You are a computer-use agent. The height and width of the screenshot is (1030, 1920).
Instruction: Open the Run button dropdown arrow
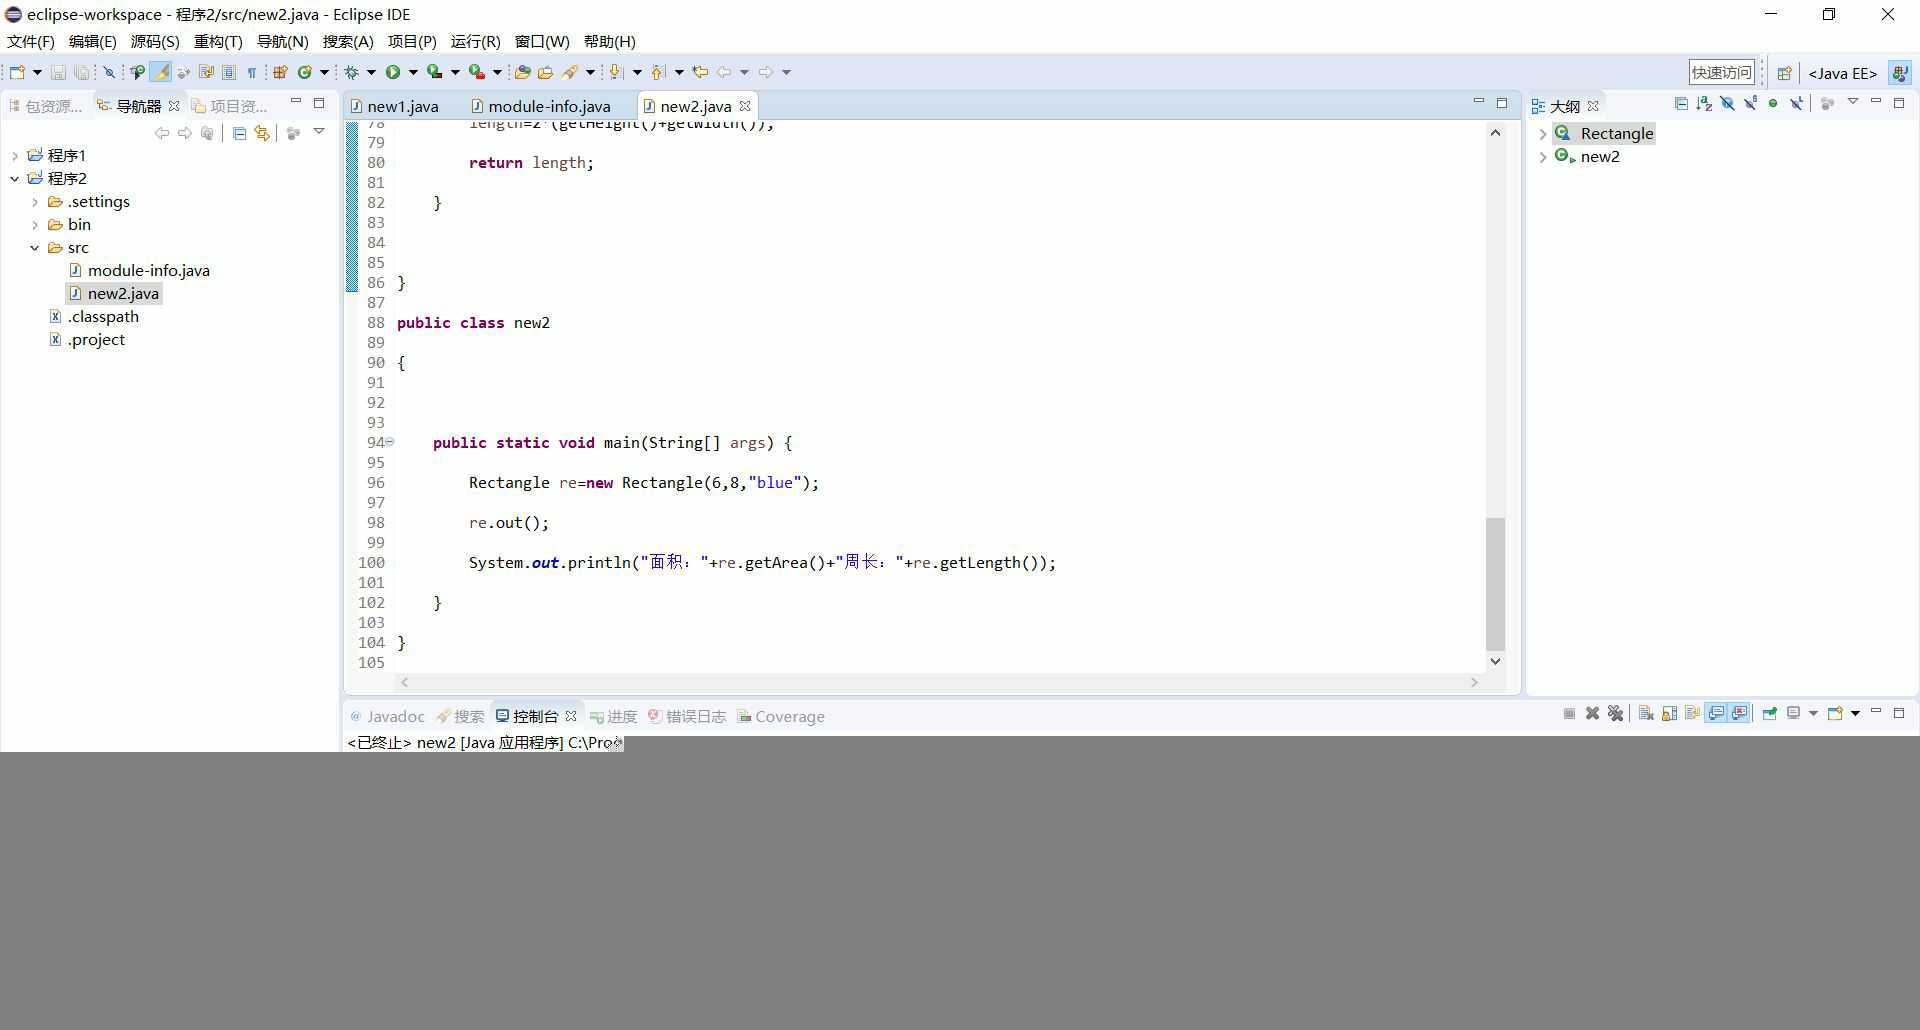point(413,72)
